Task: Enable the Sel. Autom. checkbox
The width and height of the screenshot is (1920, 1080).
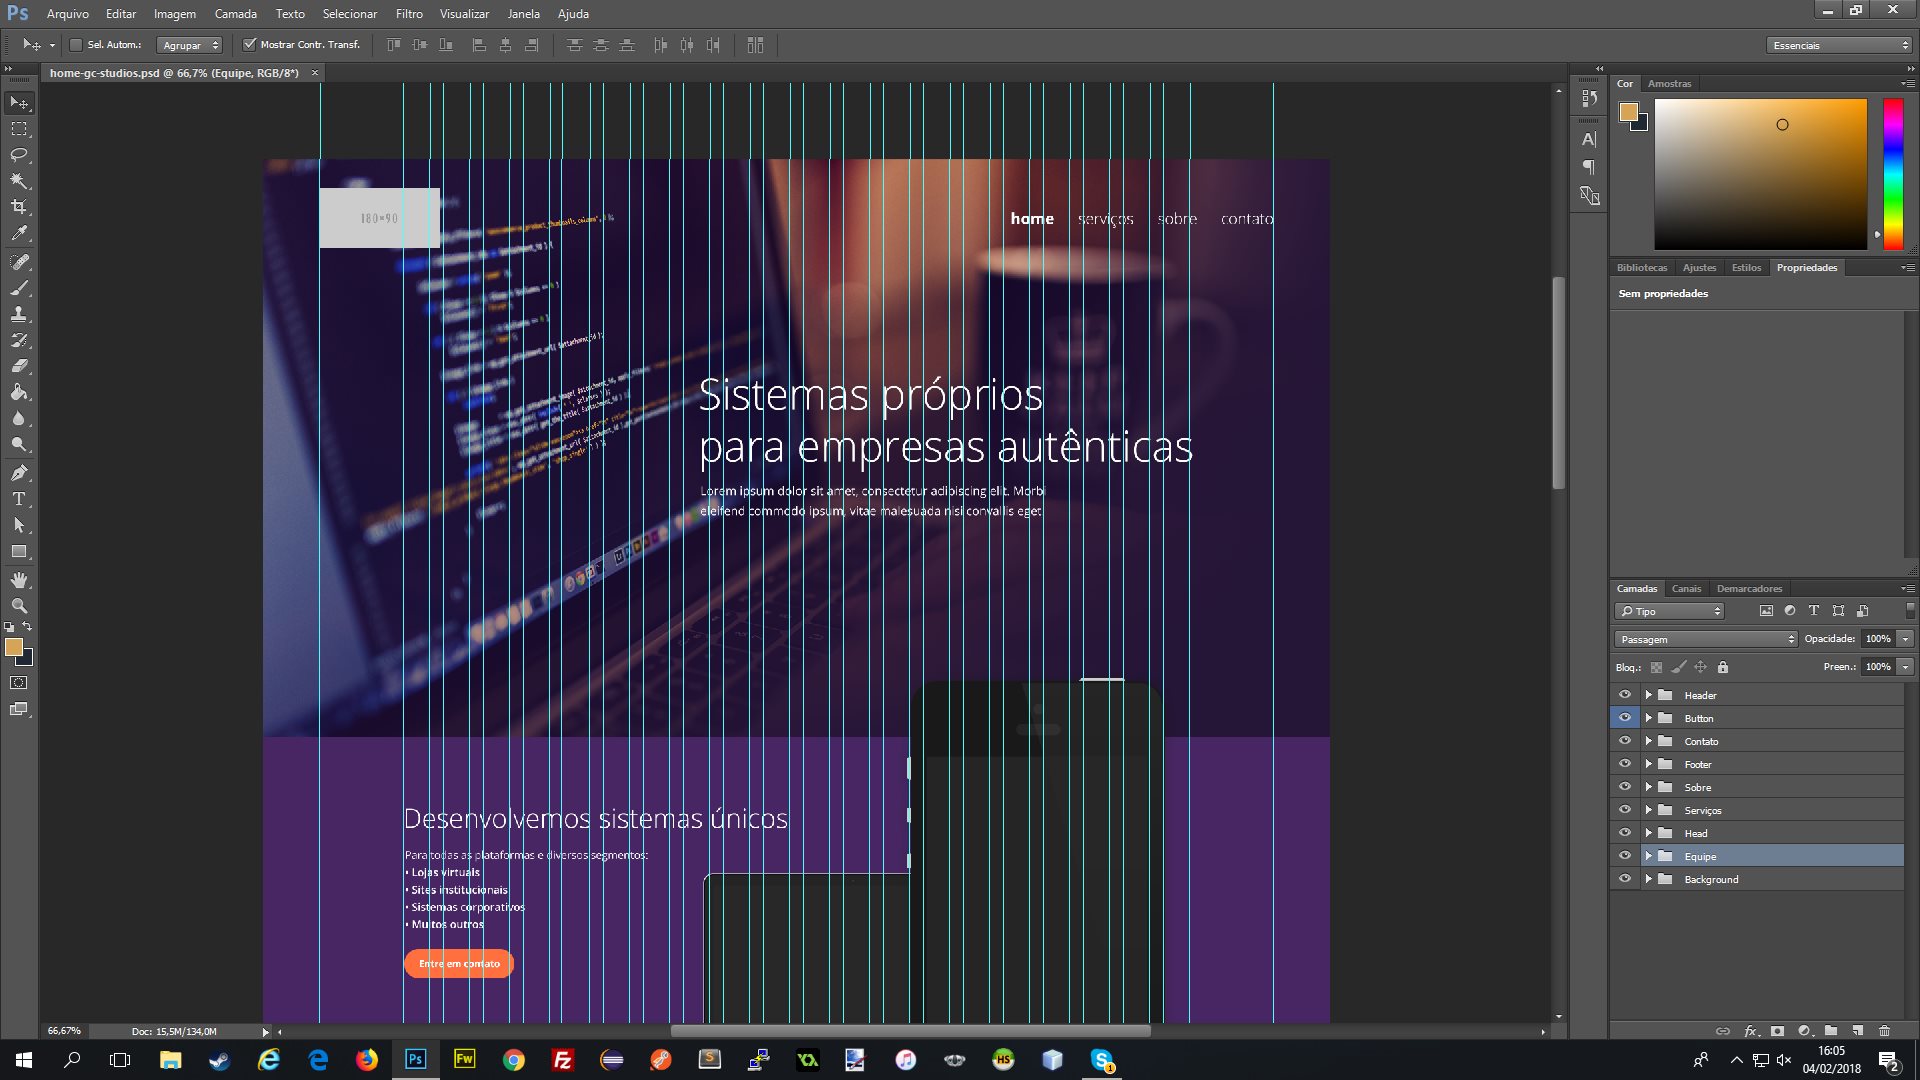Action: (76, 45)
